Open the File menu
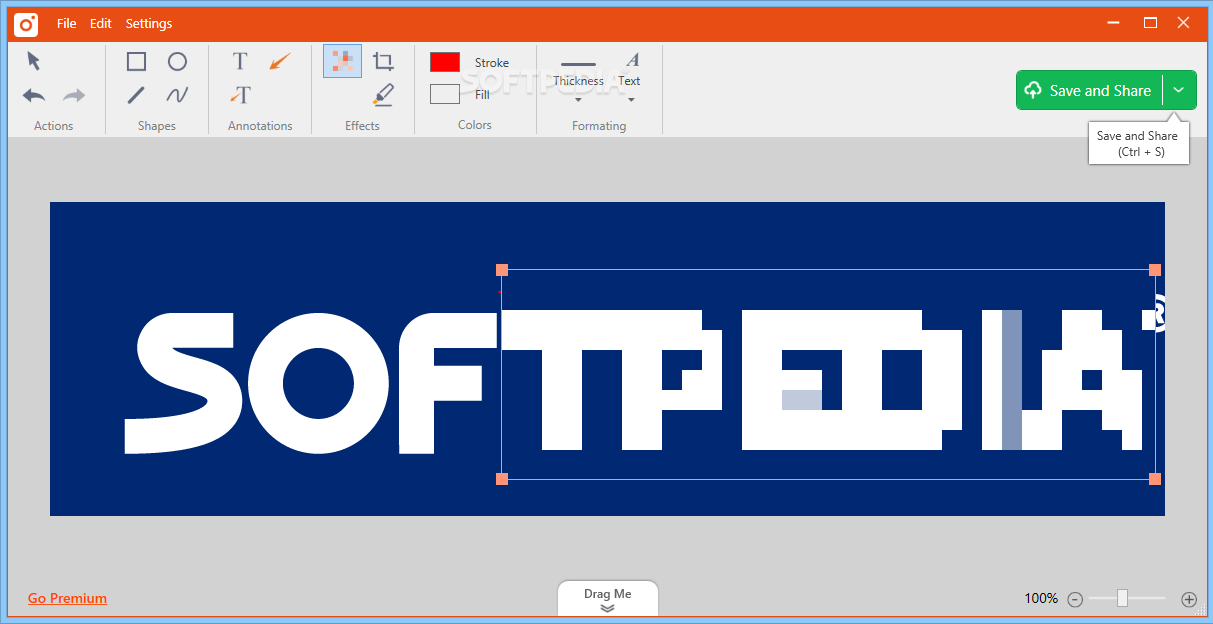Image resolution: width=1213 pixels, height=624 pixels. (x=66, y=23)
